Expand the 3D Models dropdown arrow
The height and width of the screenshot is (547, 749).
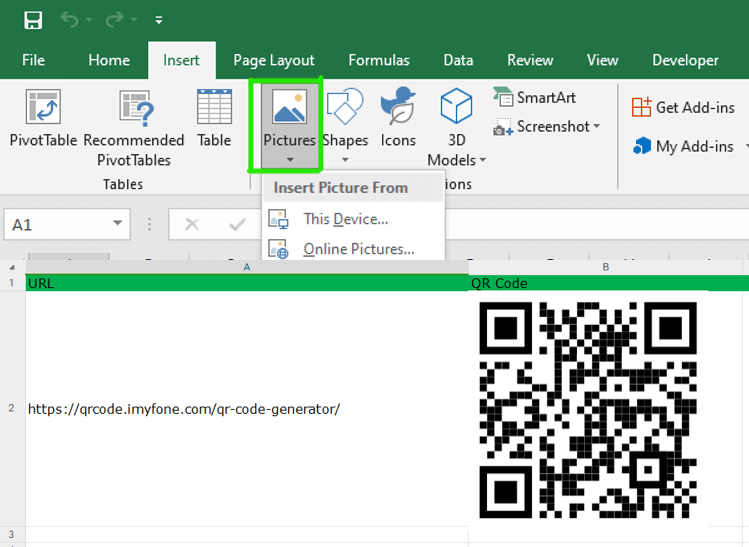[x=482, y=160]
